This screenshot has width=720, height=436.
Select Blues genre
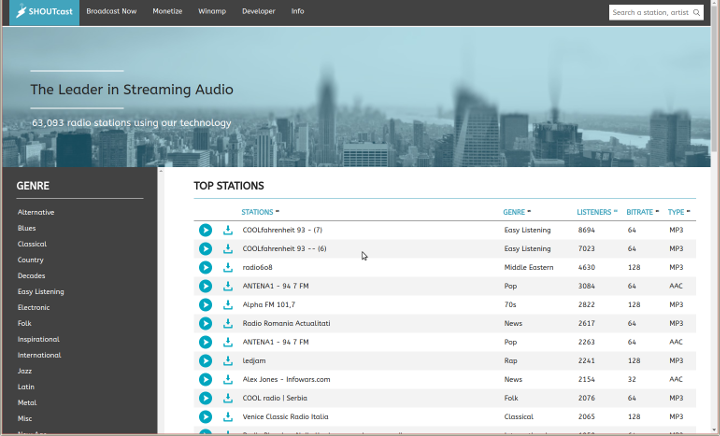(27, 228)
